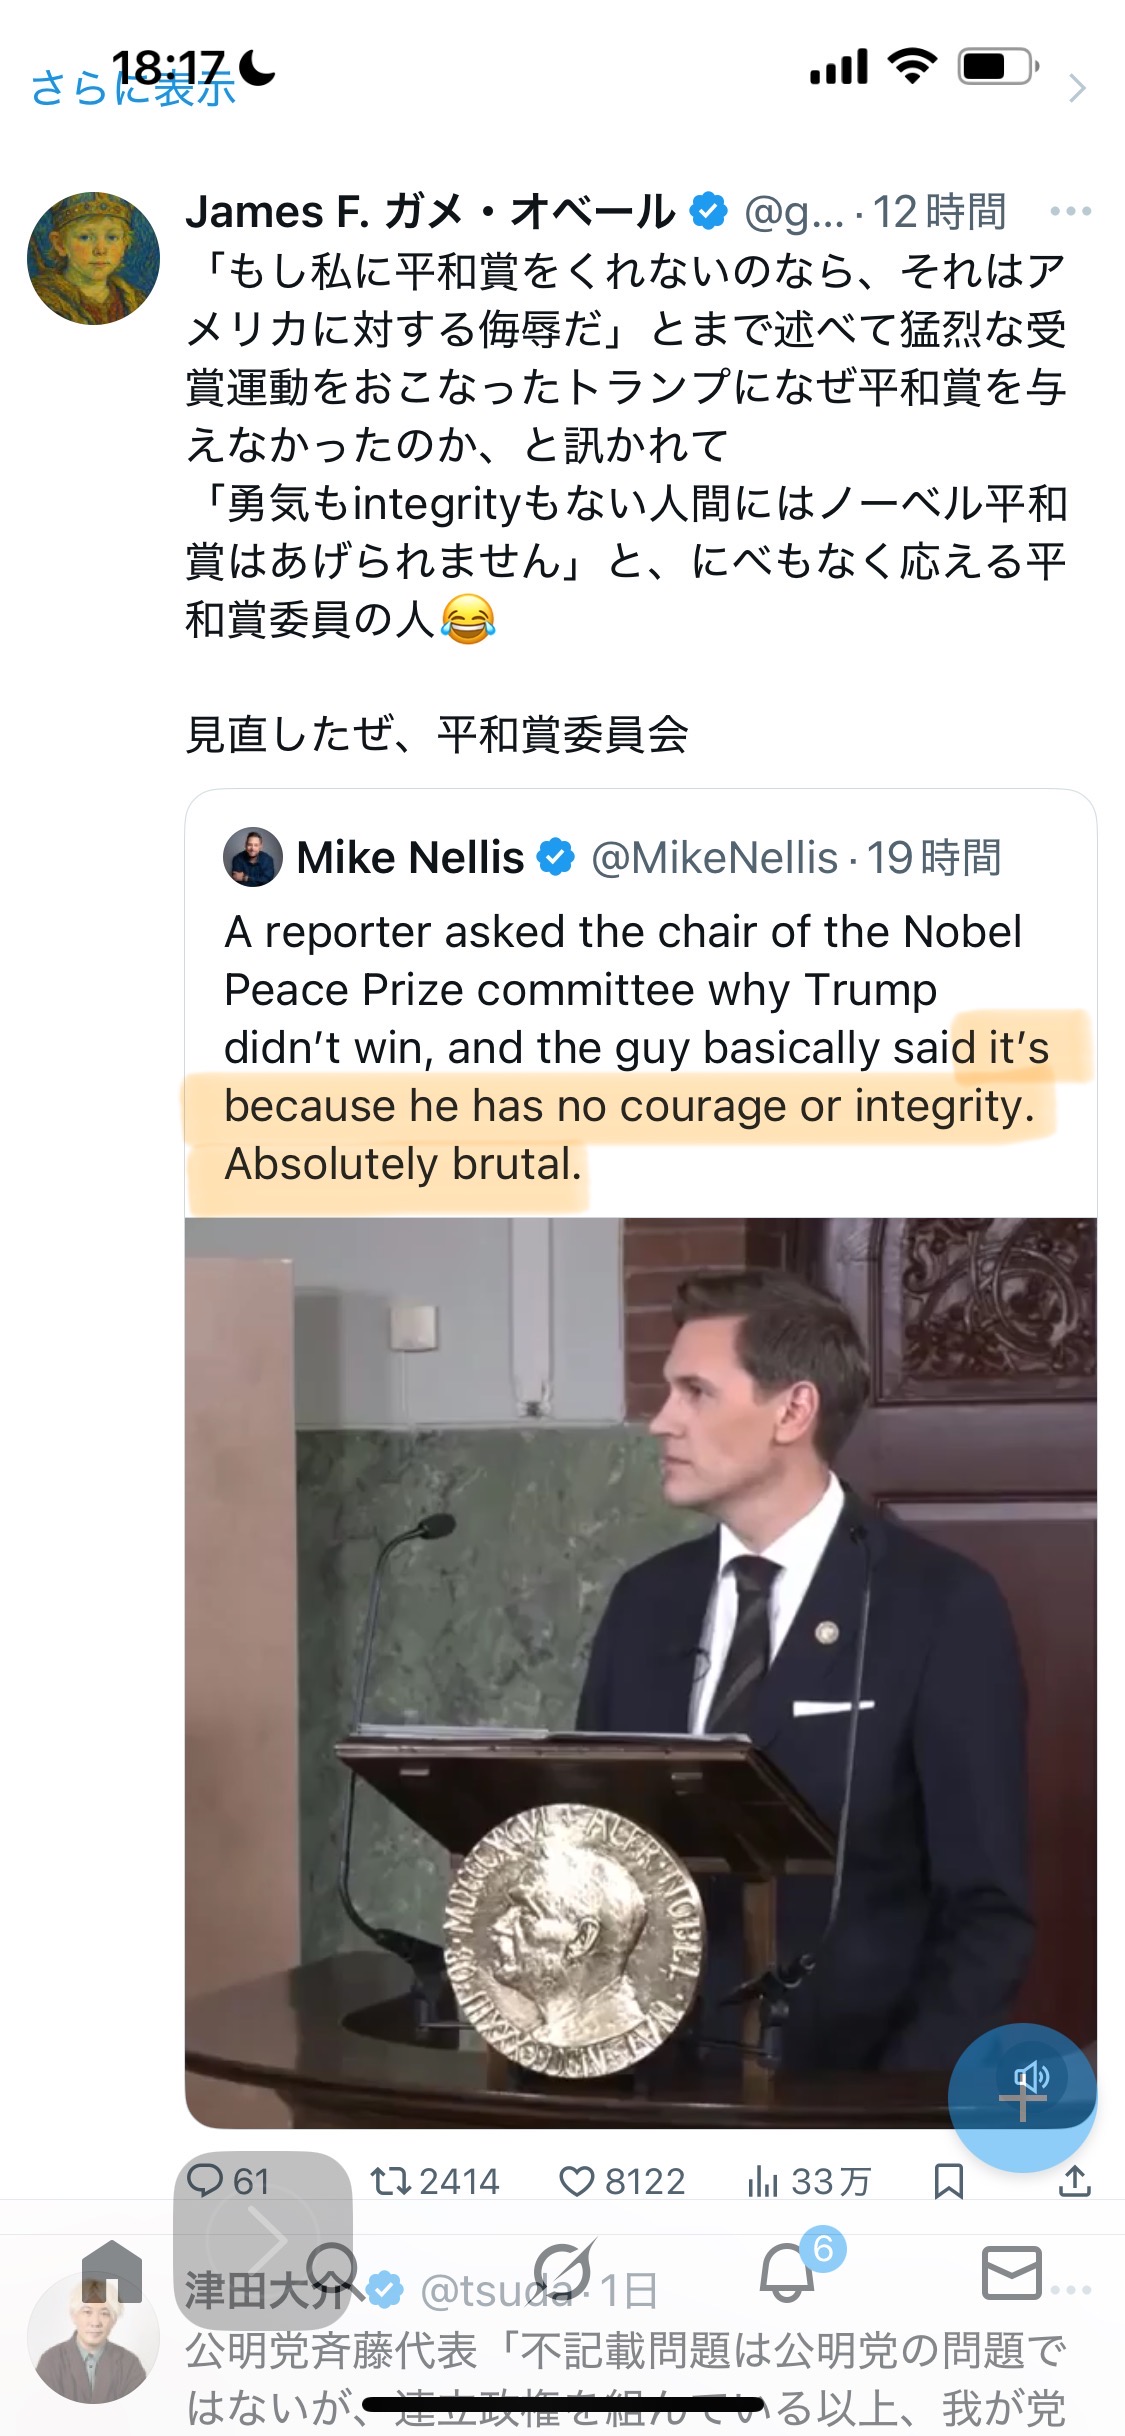
Task: Open more options for James F. tweet
Action: click(1070, 211)
